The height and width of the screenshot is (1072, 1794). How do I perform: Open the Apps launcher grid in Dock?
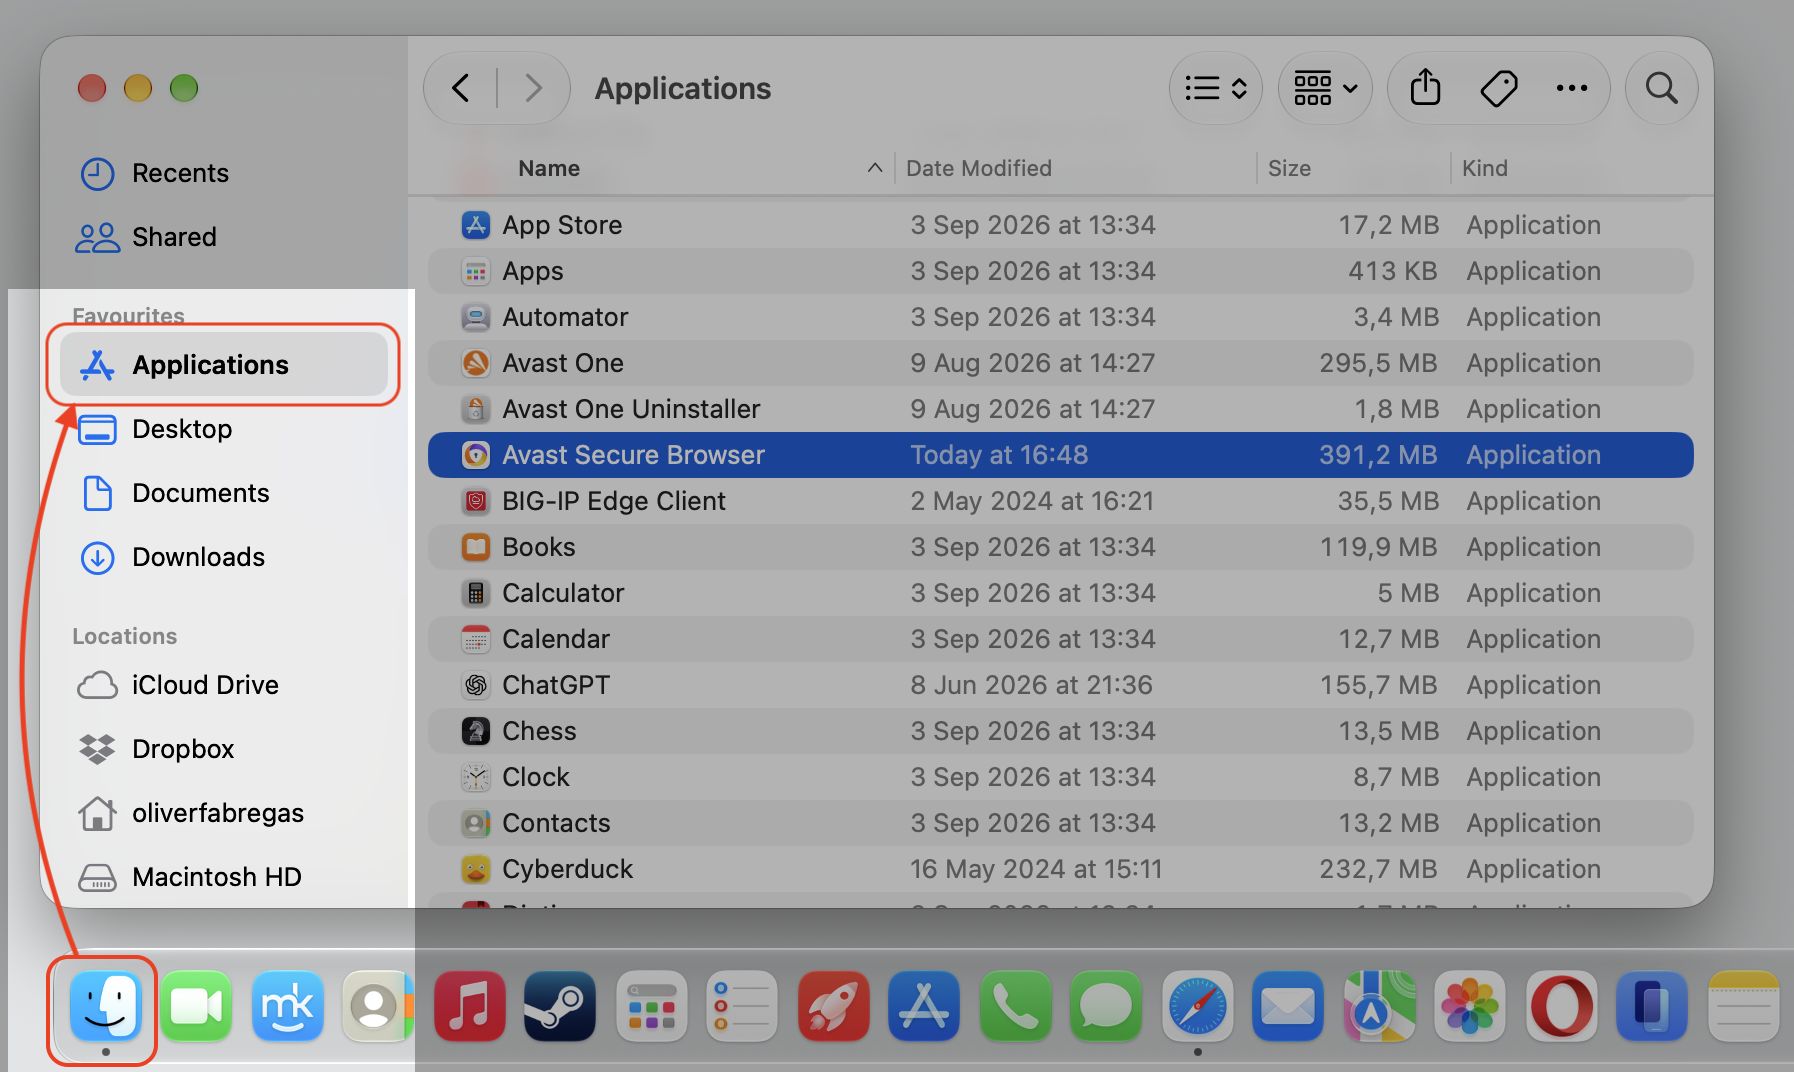pyautogui.click(x=651, y=1006)
